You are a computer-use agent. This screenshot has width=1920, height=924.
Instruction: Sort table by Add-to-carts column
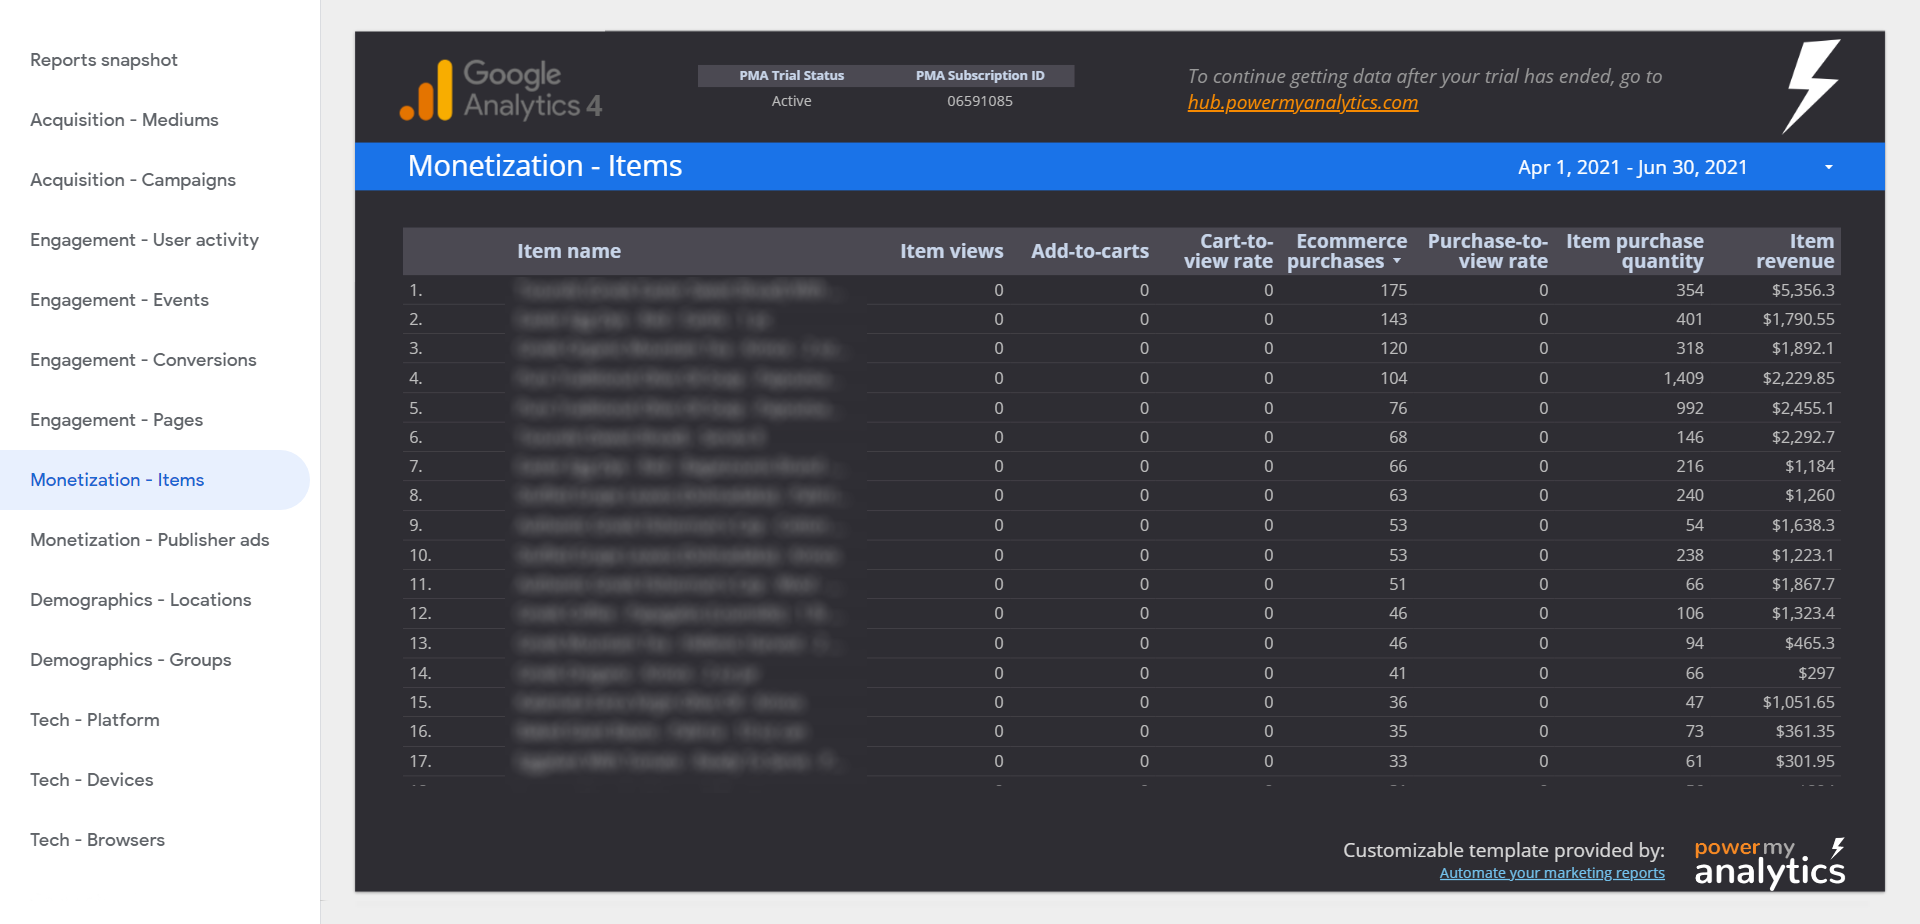point(1090,251)
